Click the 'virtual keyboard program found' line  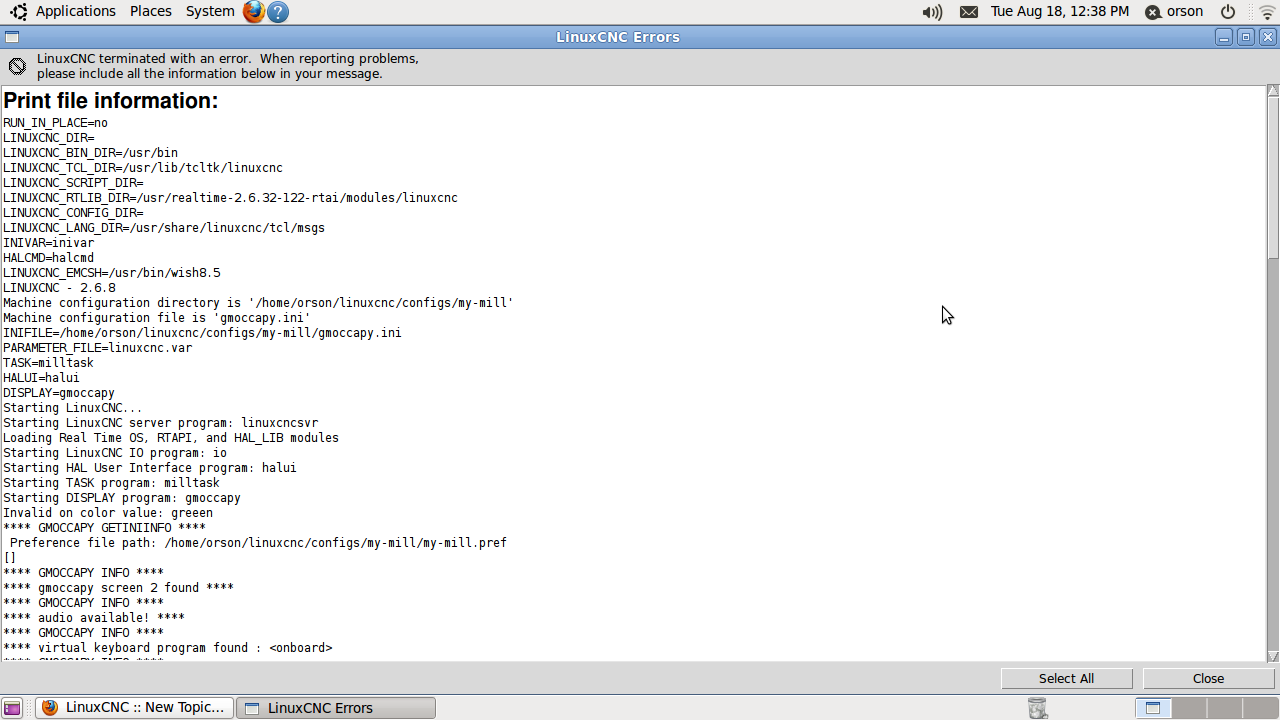click(167, 648)
